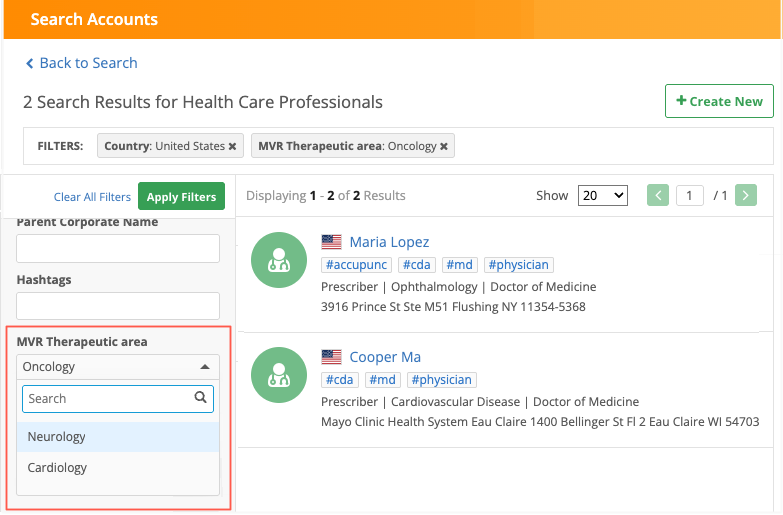Select Neurology from the therapeutic area list
The width and height of the screenshot is (783, 515).
[57, 437]
